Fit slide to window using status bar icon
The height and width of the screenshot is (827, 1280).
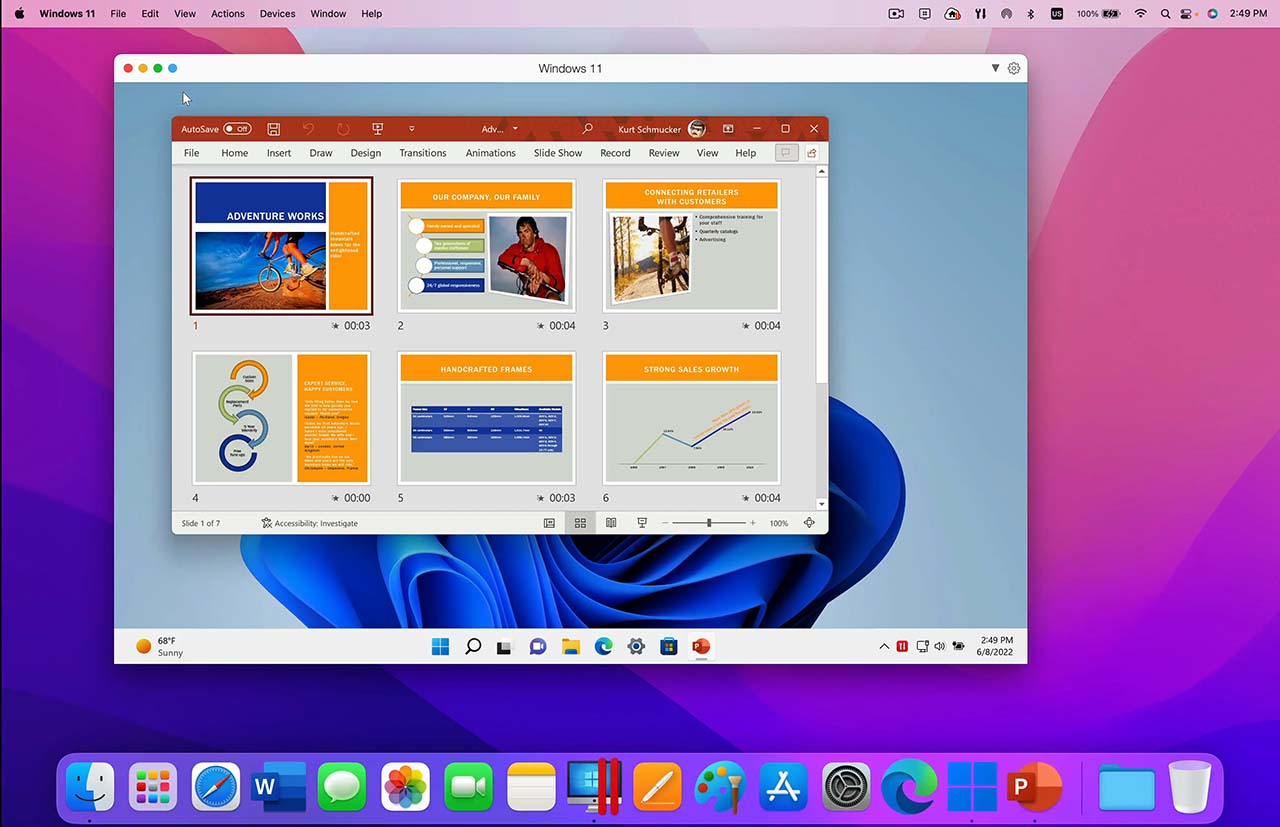coord(809,522)
